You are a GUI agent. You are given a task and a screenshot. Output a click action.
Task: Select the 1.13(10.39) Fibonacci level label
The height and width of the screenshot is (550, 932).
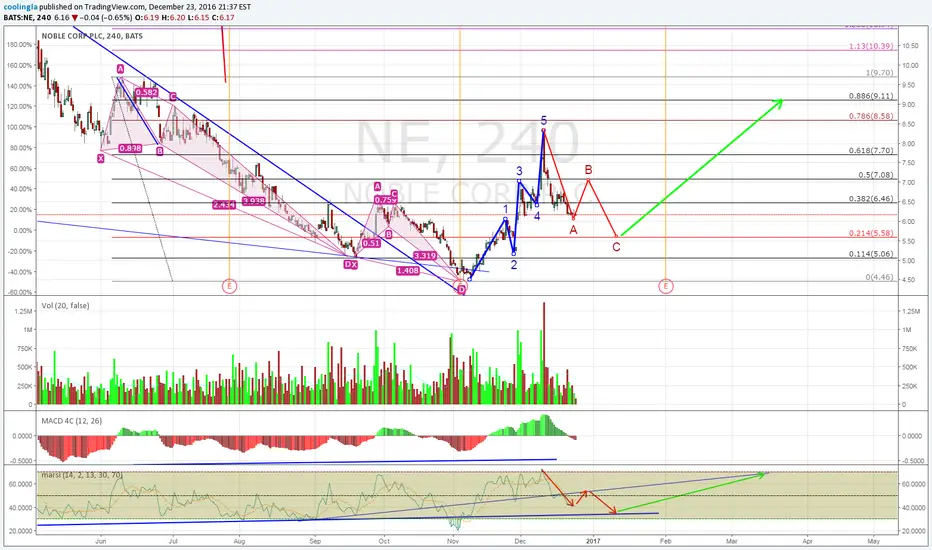871,46
